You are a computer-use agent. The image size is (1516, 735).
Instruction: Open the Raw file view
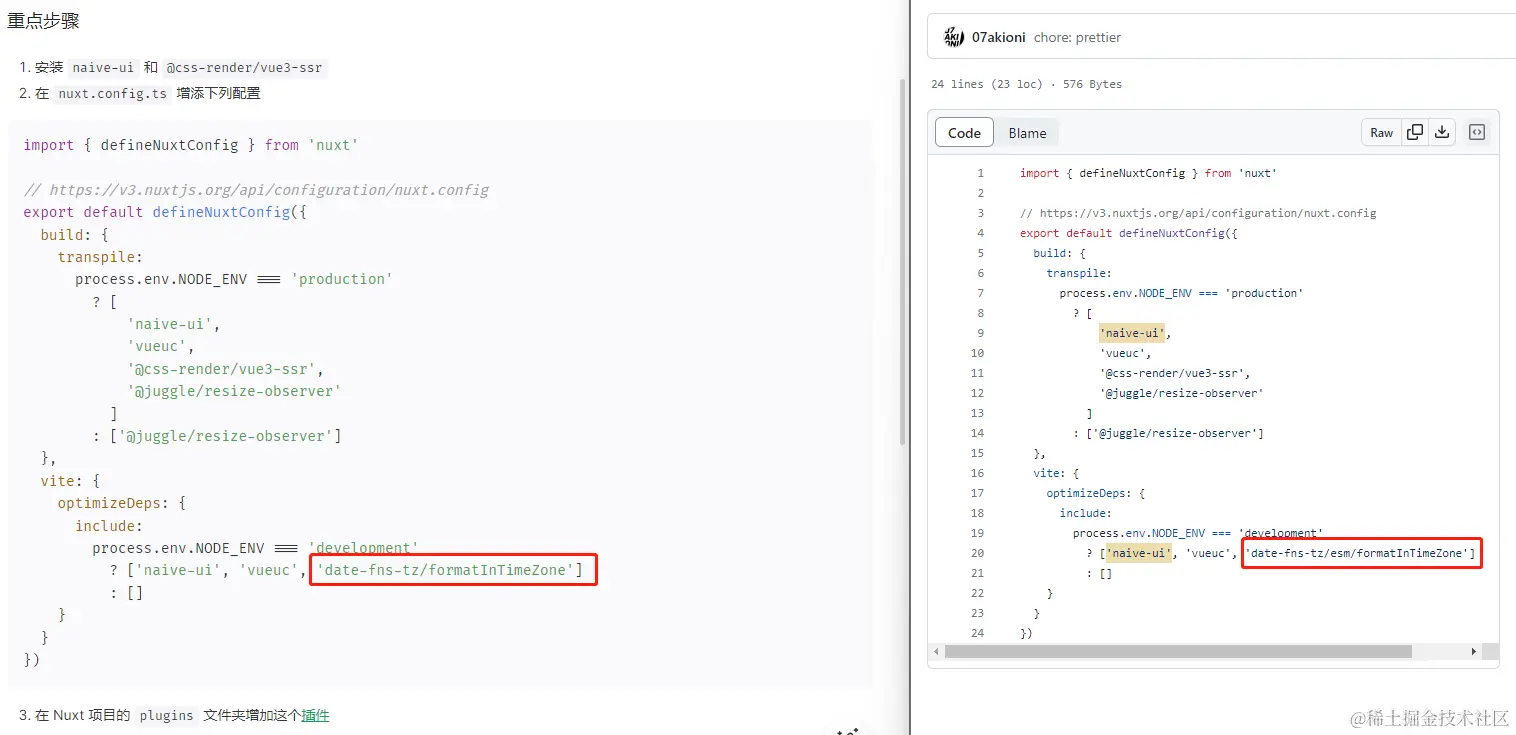coord(1382,133)
